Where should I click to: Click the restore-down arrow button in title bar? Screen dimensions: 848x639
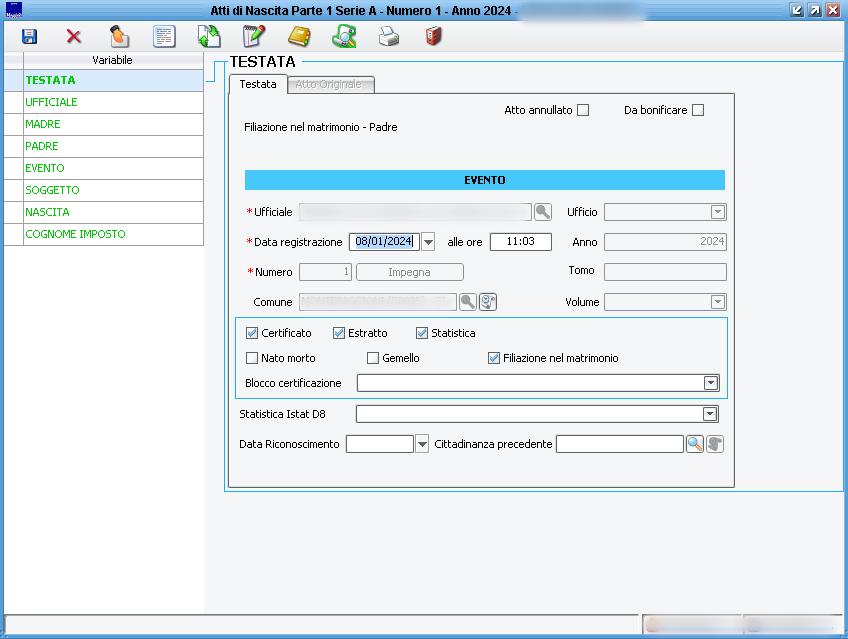point(796,10)
